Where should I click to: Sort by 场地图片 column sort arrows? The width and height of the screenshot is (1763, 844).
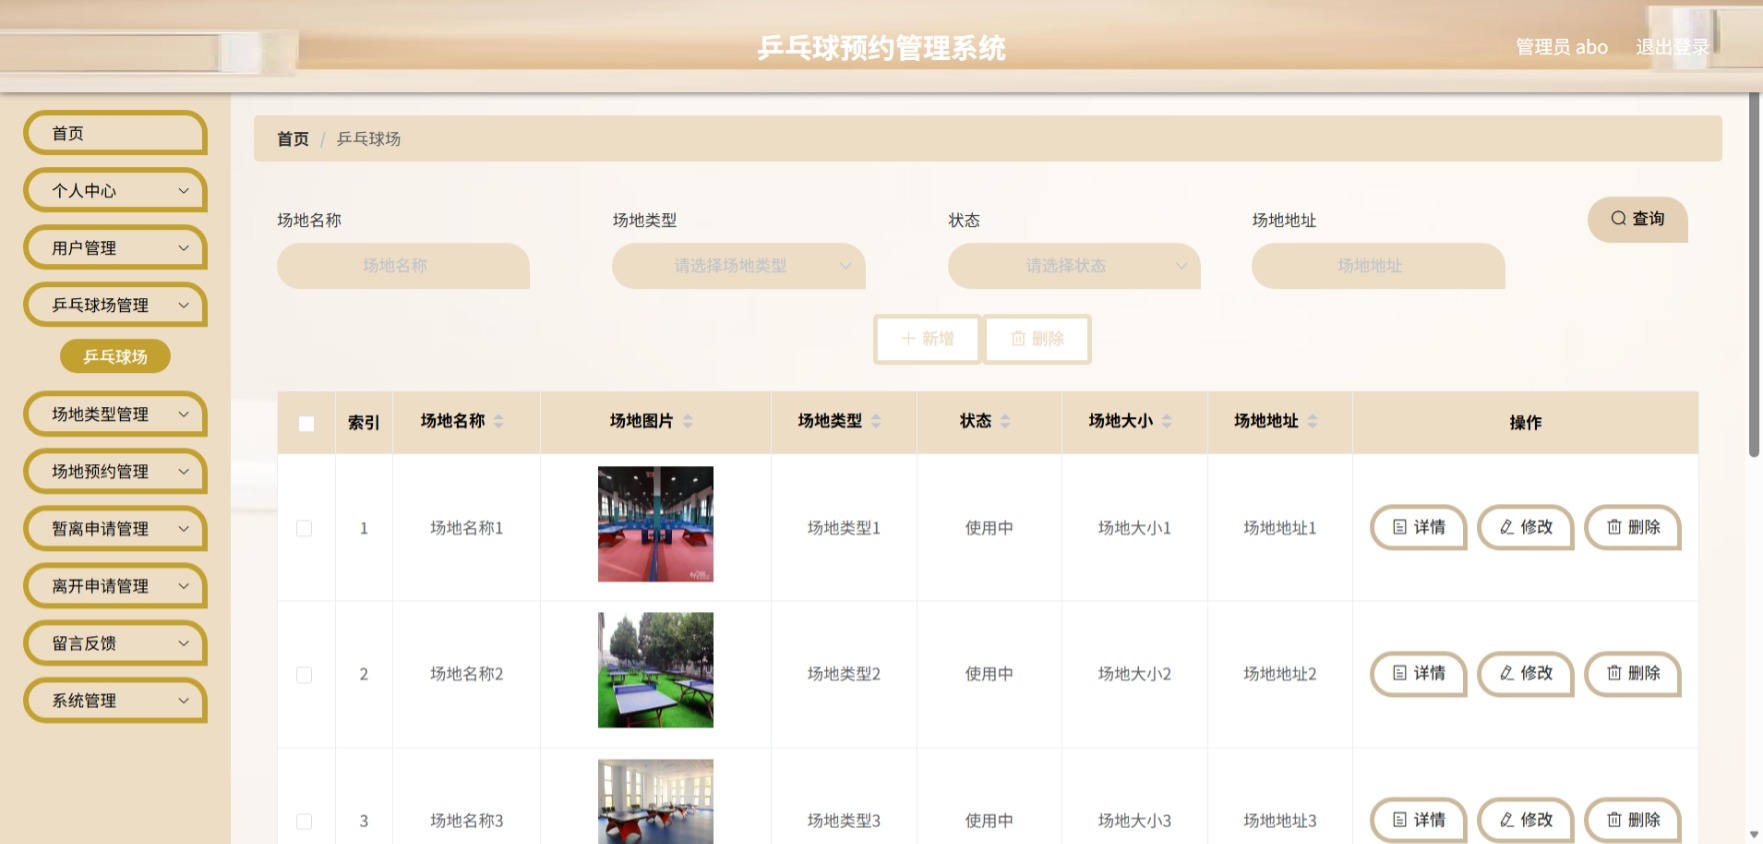click(x=687, y=422)
